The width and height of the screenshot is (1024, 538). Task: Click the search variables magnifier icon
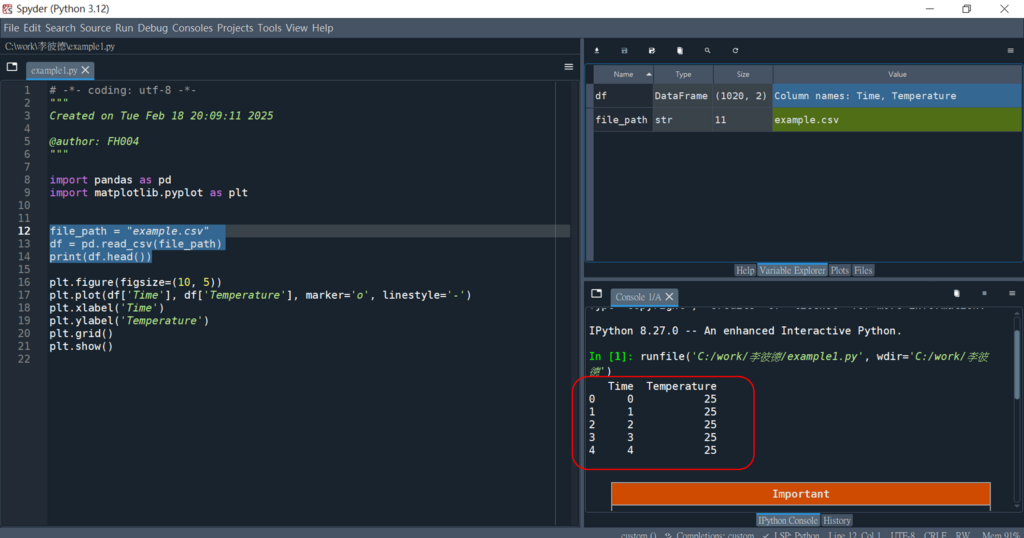(x=707, y=50)
